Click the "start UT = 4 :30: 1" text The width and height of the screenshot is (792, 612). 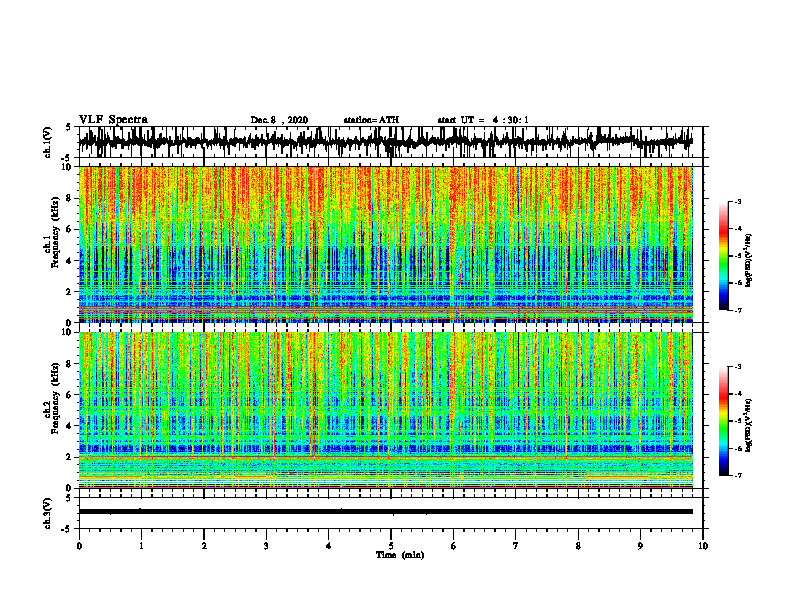tap(483, 120)
